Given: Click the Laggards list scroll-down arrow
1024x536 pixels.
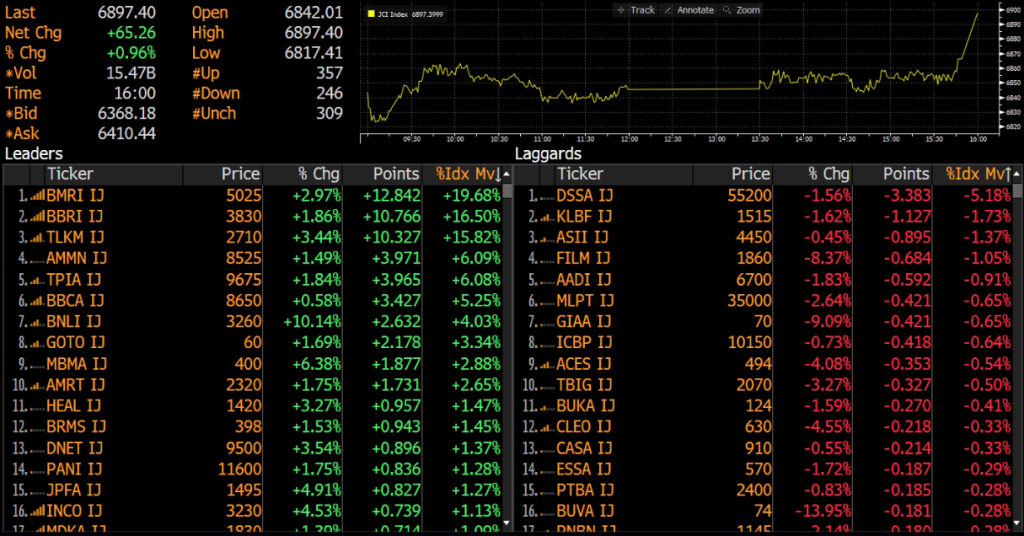Looking at the screenshot, I should (x=1017, y=522).
